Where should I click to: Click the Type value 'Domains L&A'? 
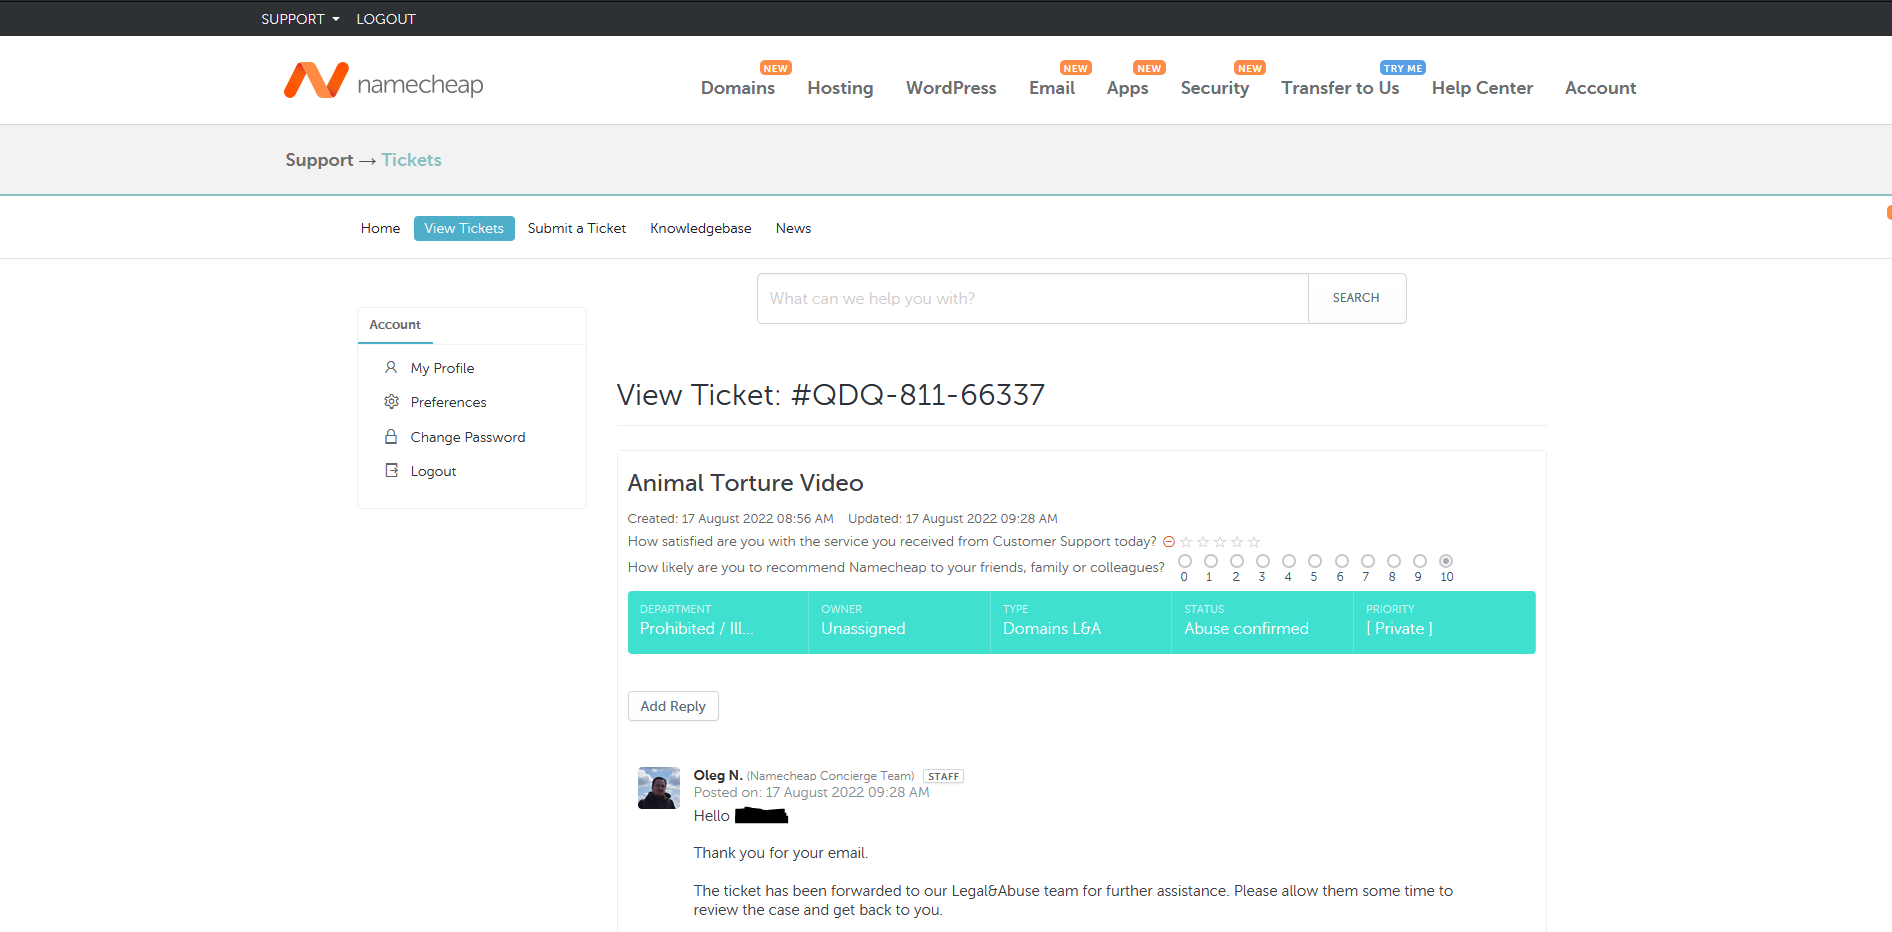pos(1052,628)
